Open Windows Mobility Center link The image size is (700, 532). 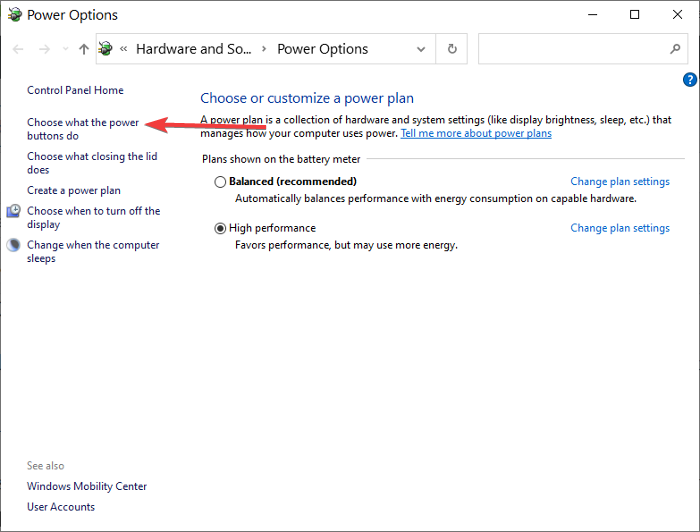[x=87, y=487]
